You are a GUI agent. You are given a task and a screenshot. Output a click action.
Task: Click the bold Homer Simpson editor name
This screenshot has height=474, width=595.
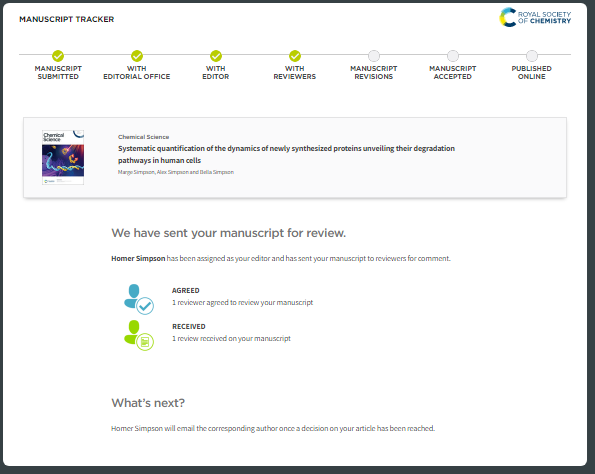pyautogui.click(x=138, y=258)
